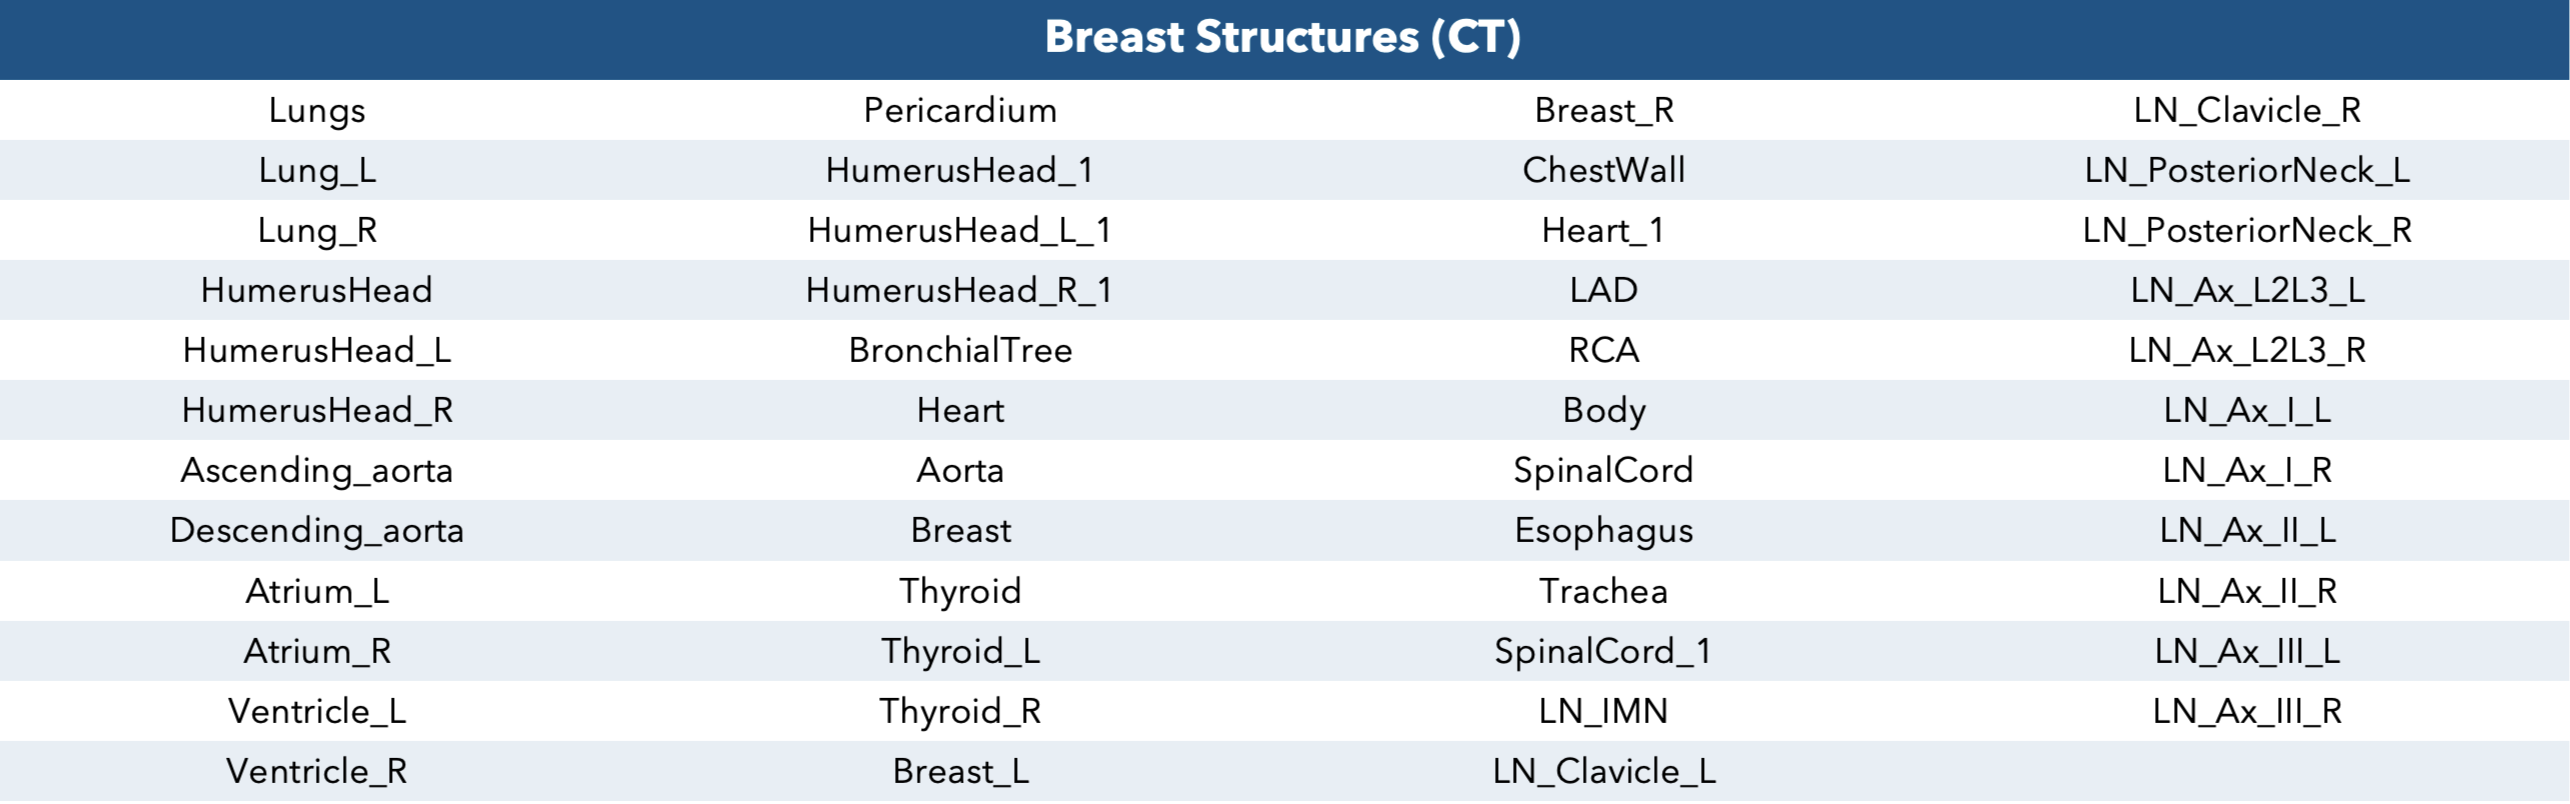Click the Ventricle_R cell
The image size is (2570, 804).
tap(317, 772)
